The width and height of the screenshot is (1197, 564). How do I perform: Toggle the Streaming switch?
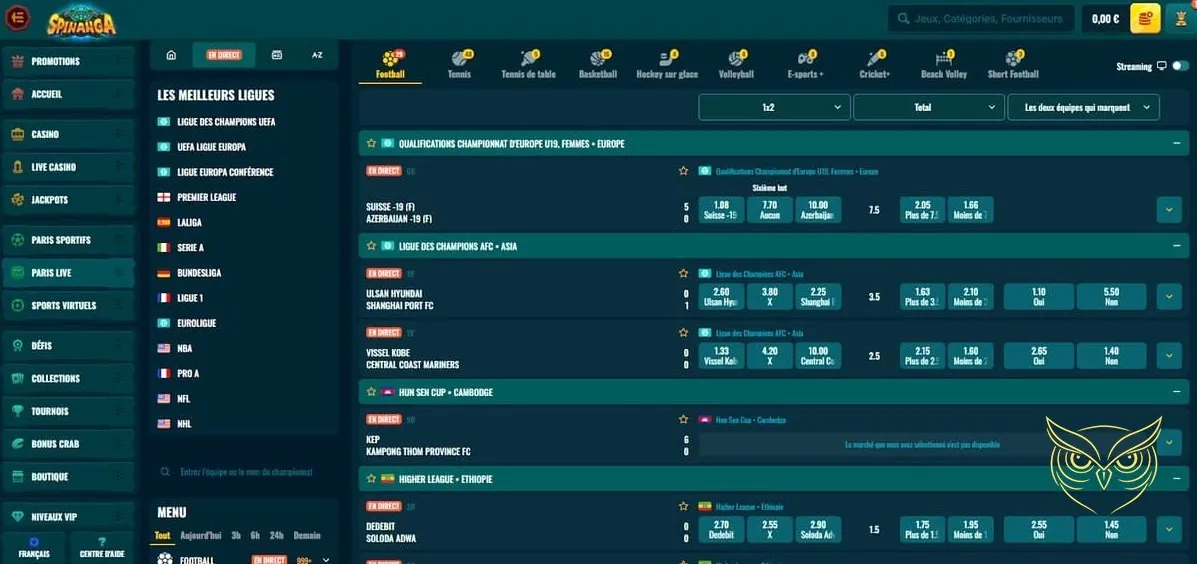[x=1180, y=66]
